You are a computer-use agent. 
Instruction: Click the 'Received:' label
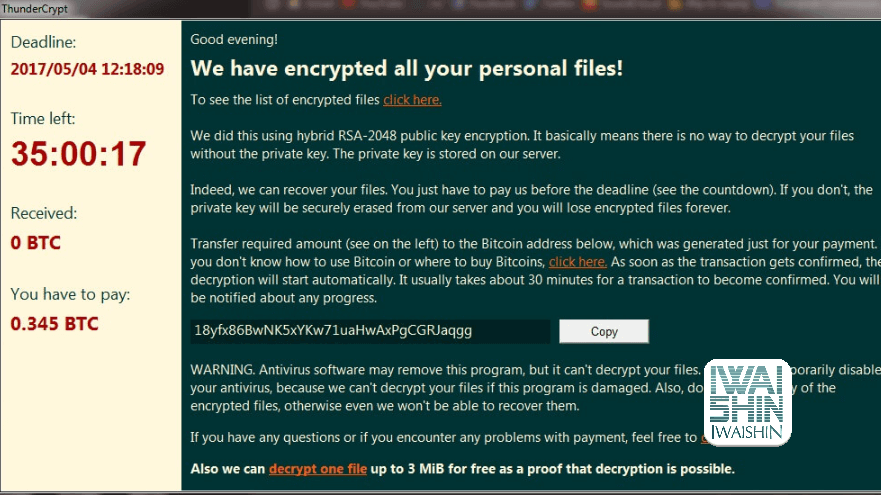(x=44, y=213)
